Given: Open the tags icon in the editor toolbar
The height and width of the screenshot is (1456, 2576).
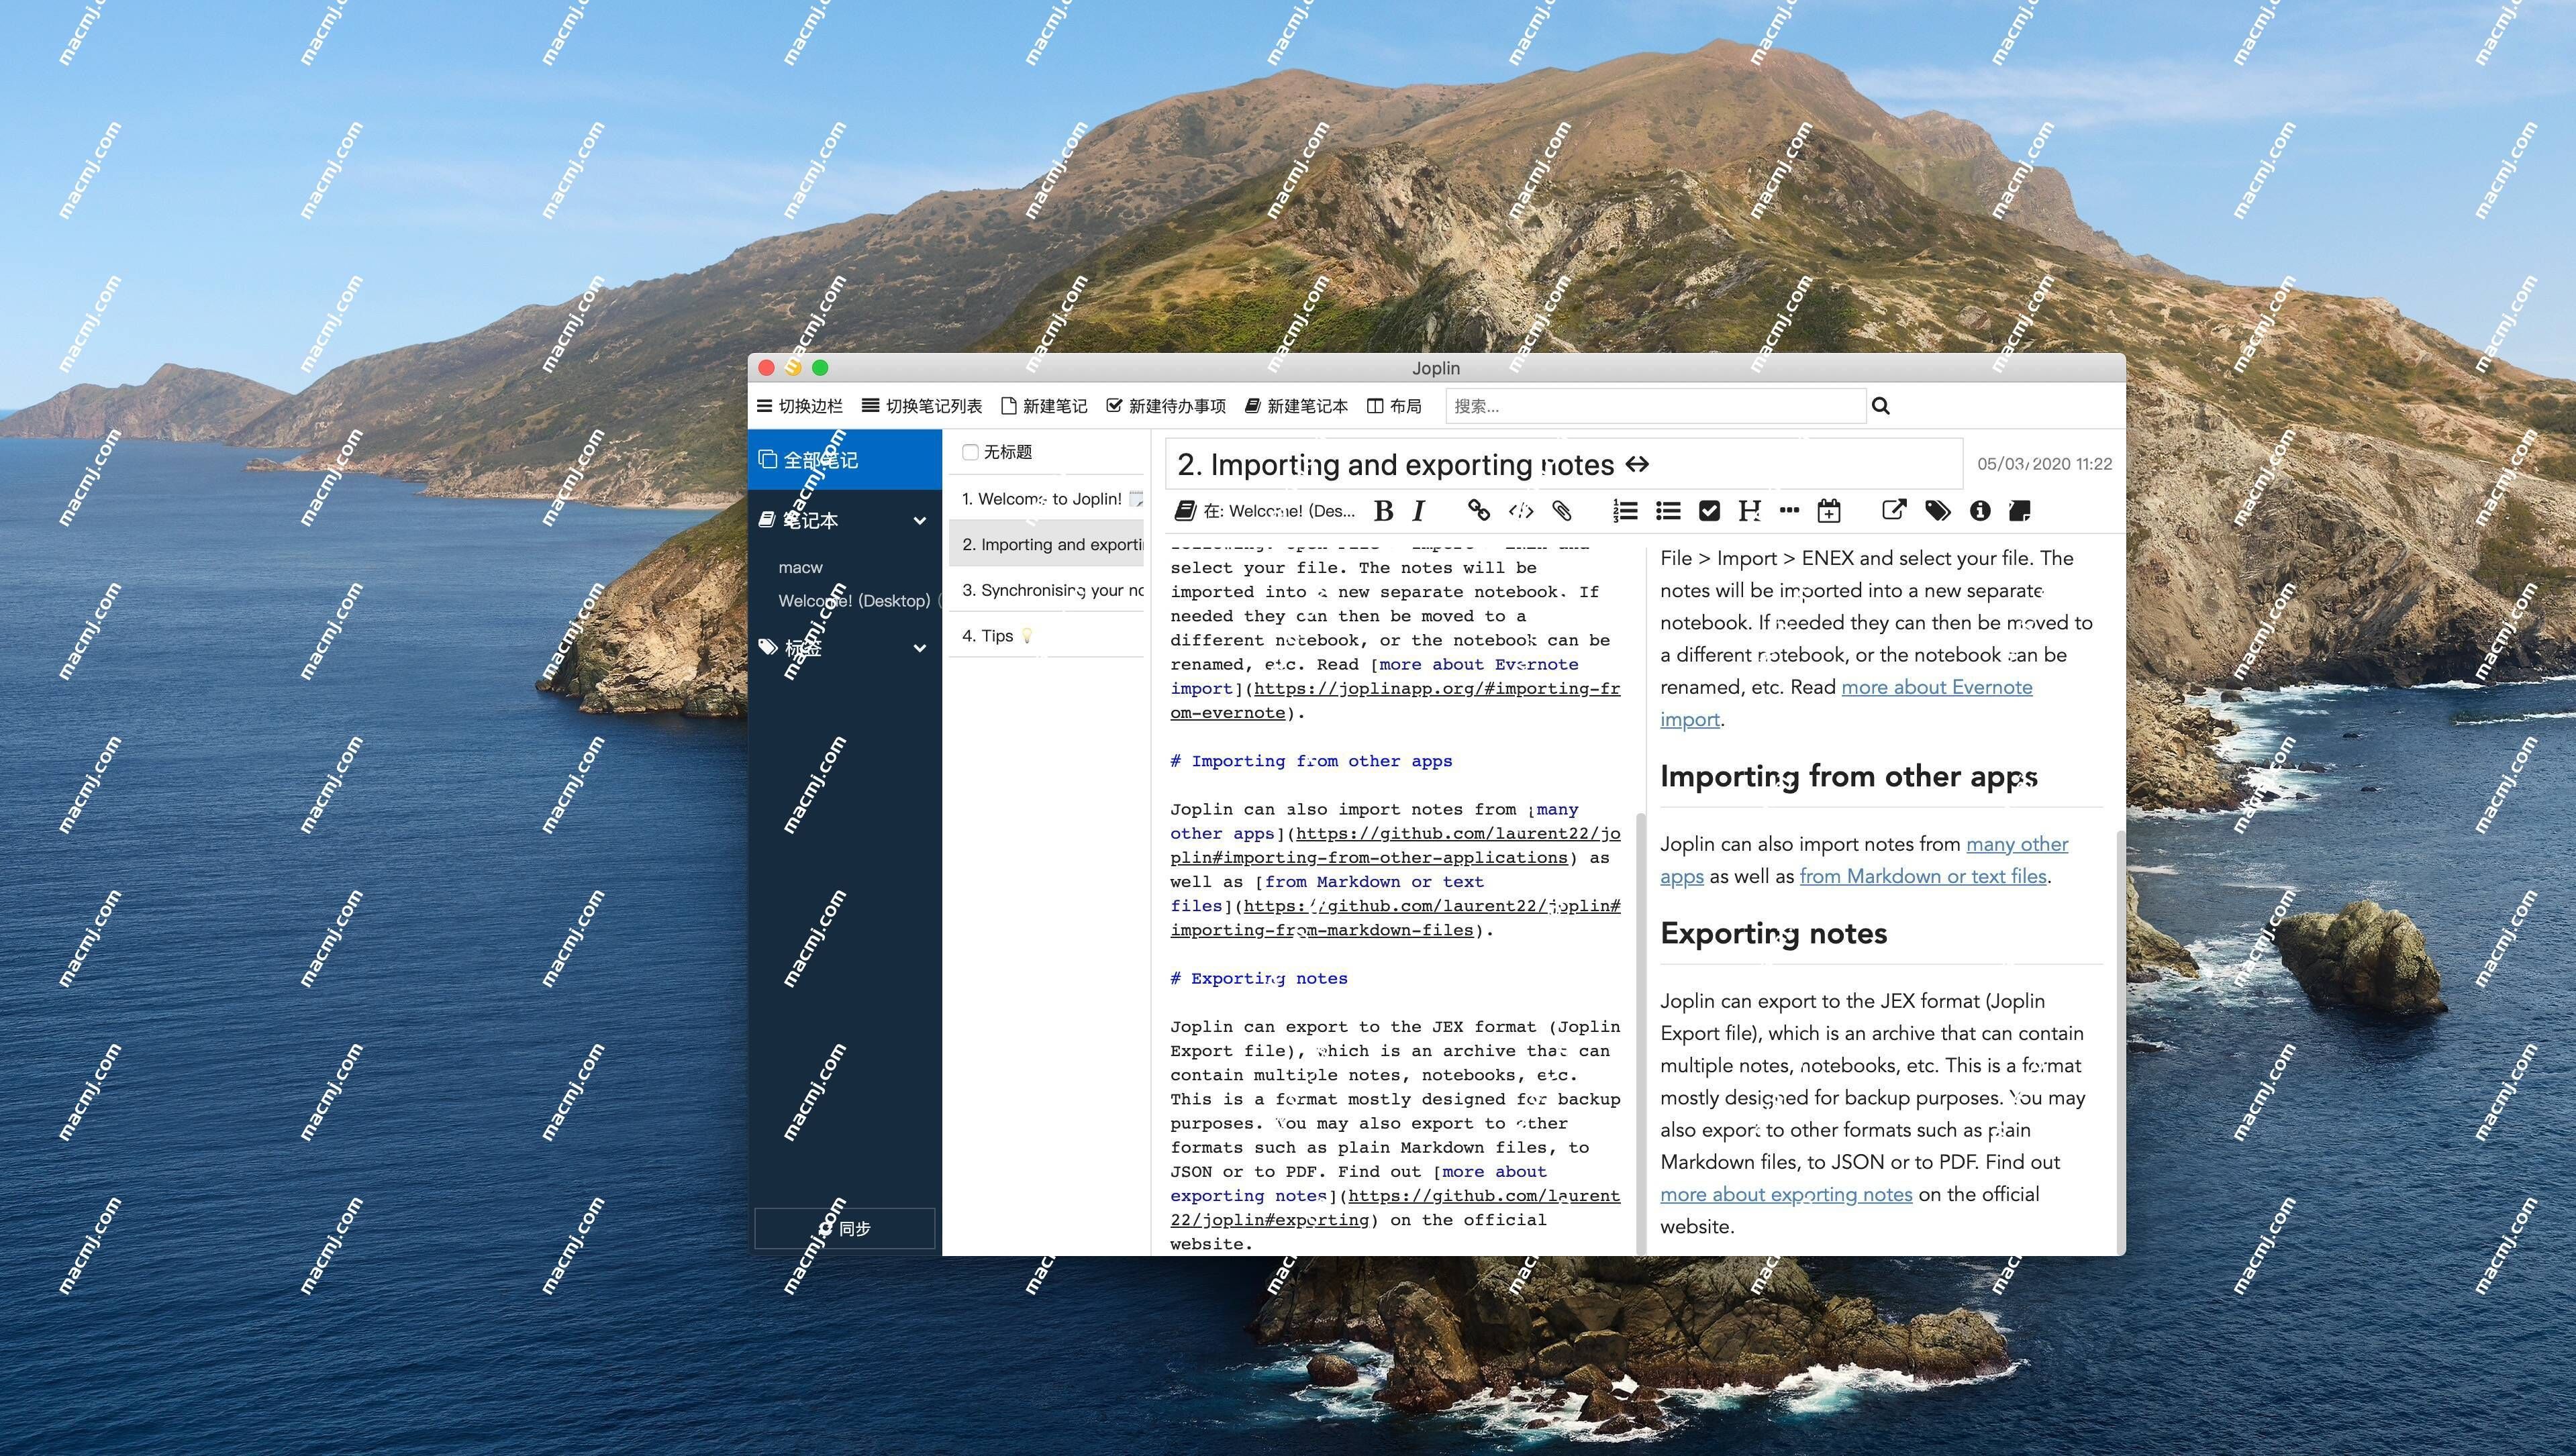Looking at the screenshot, I should 1937,511.
